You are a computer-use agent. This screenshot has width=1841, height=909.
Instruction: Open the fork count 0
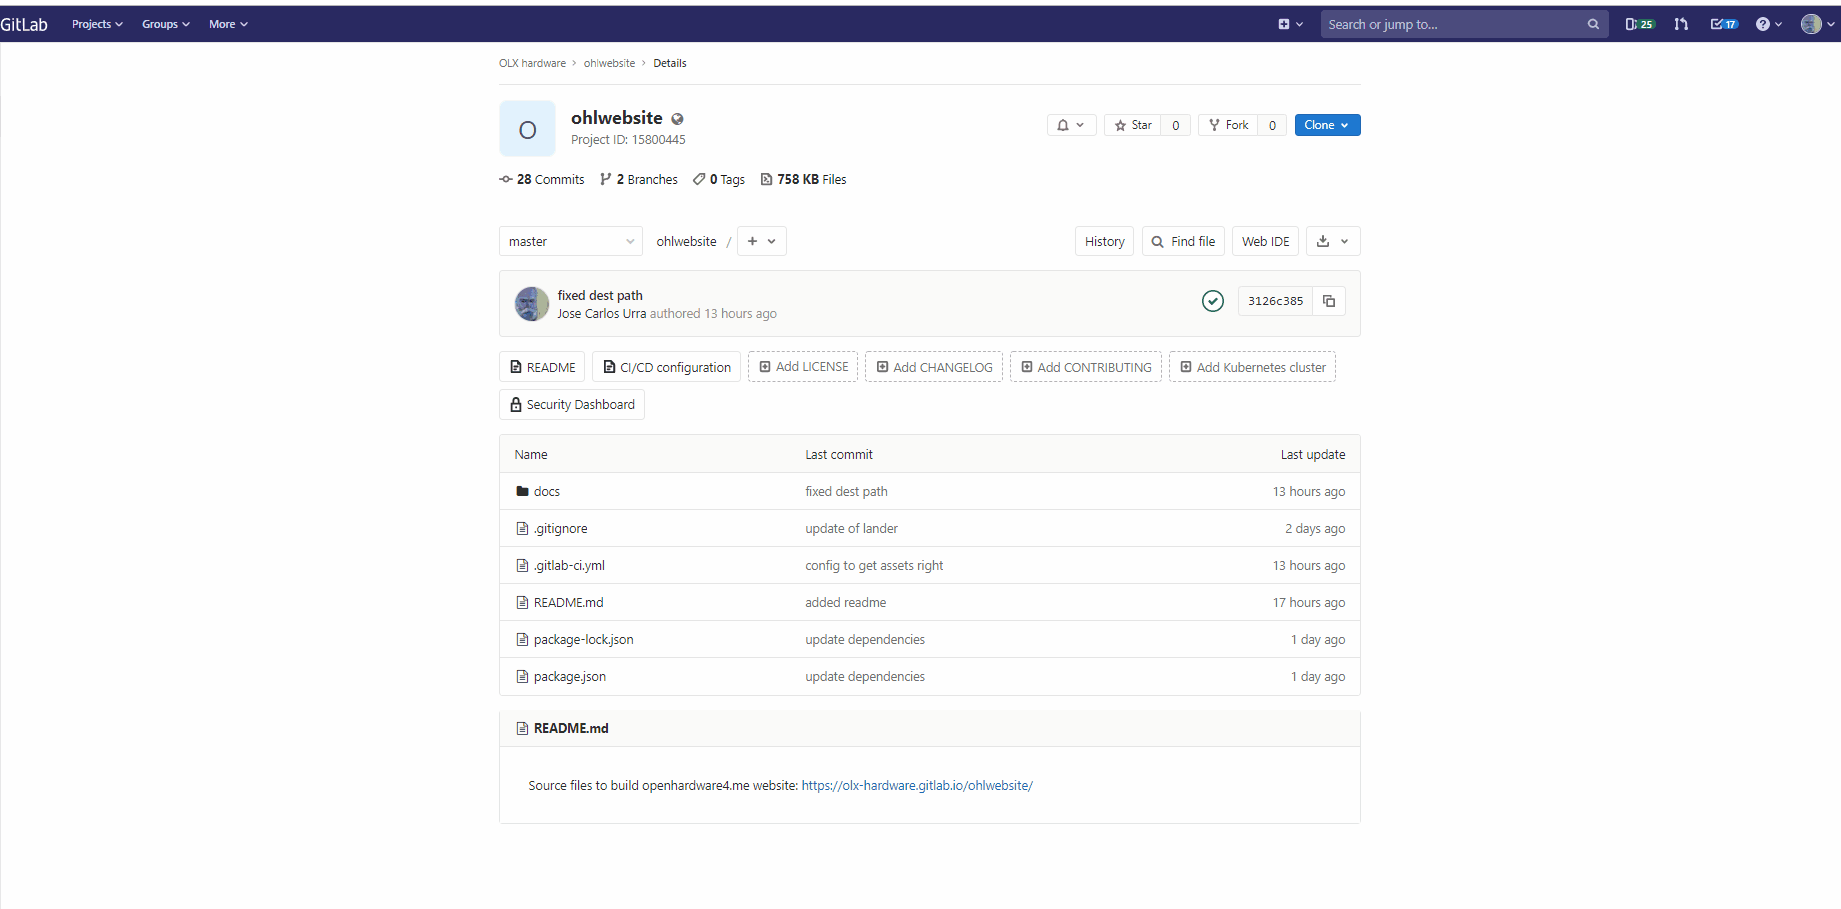[x=1272, y=125]
